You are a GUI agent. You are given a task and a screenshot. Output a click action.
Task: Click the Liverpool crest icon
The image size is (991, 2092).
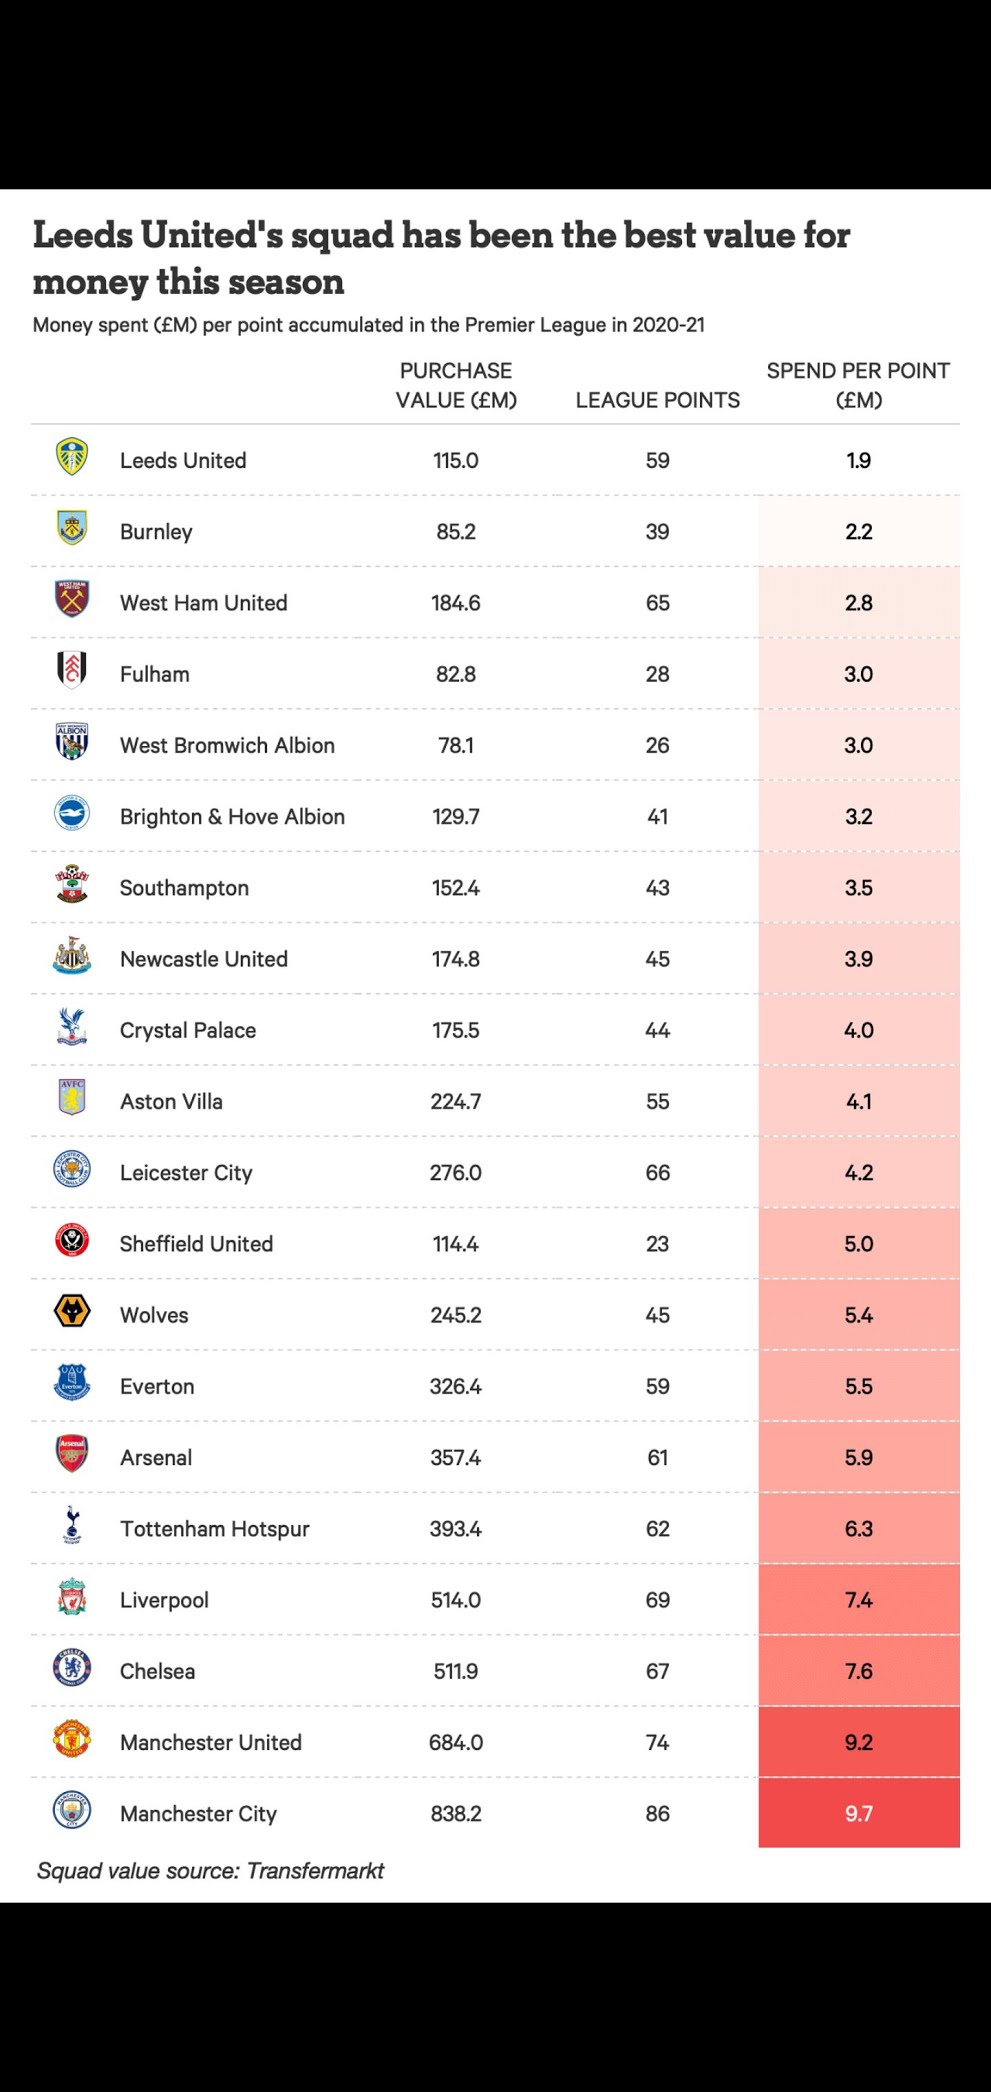72,1597
